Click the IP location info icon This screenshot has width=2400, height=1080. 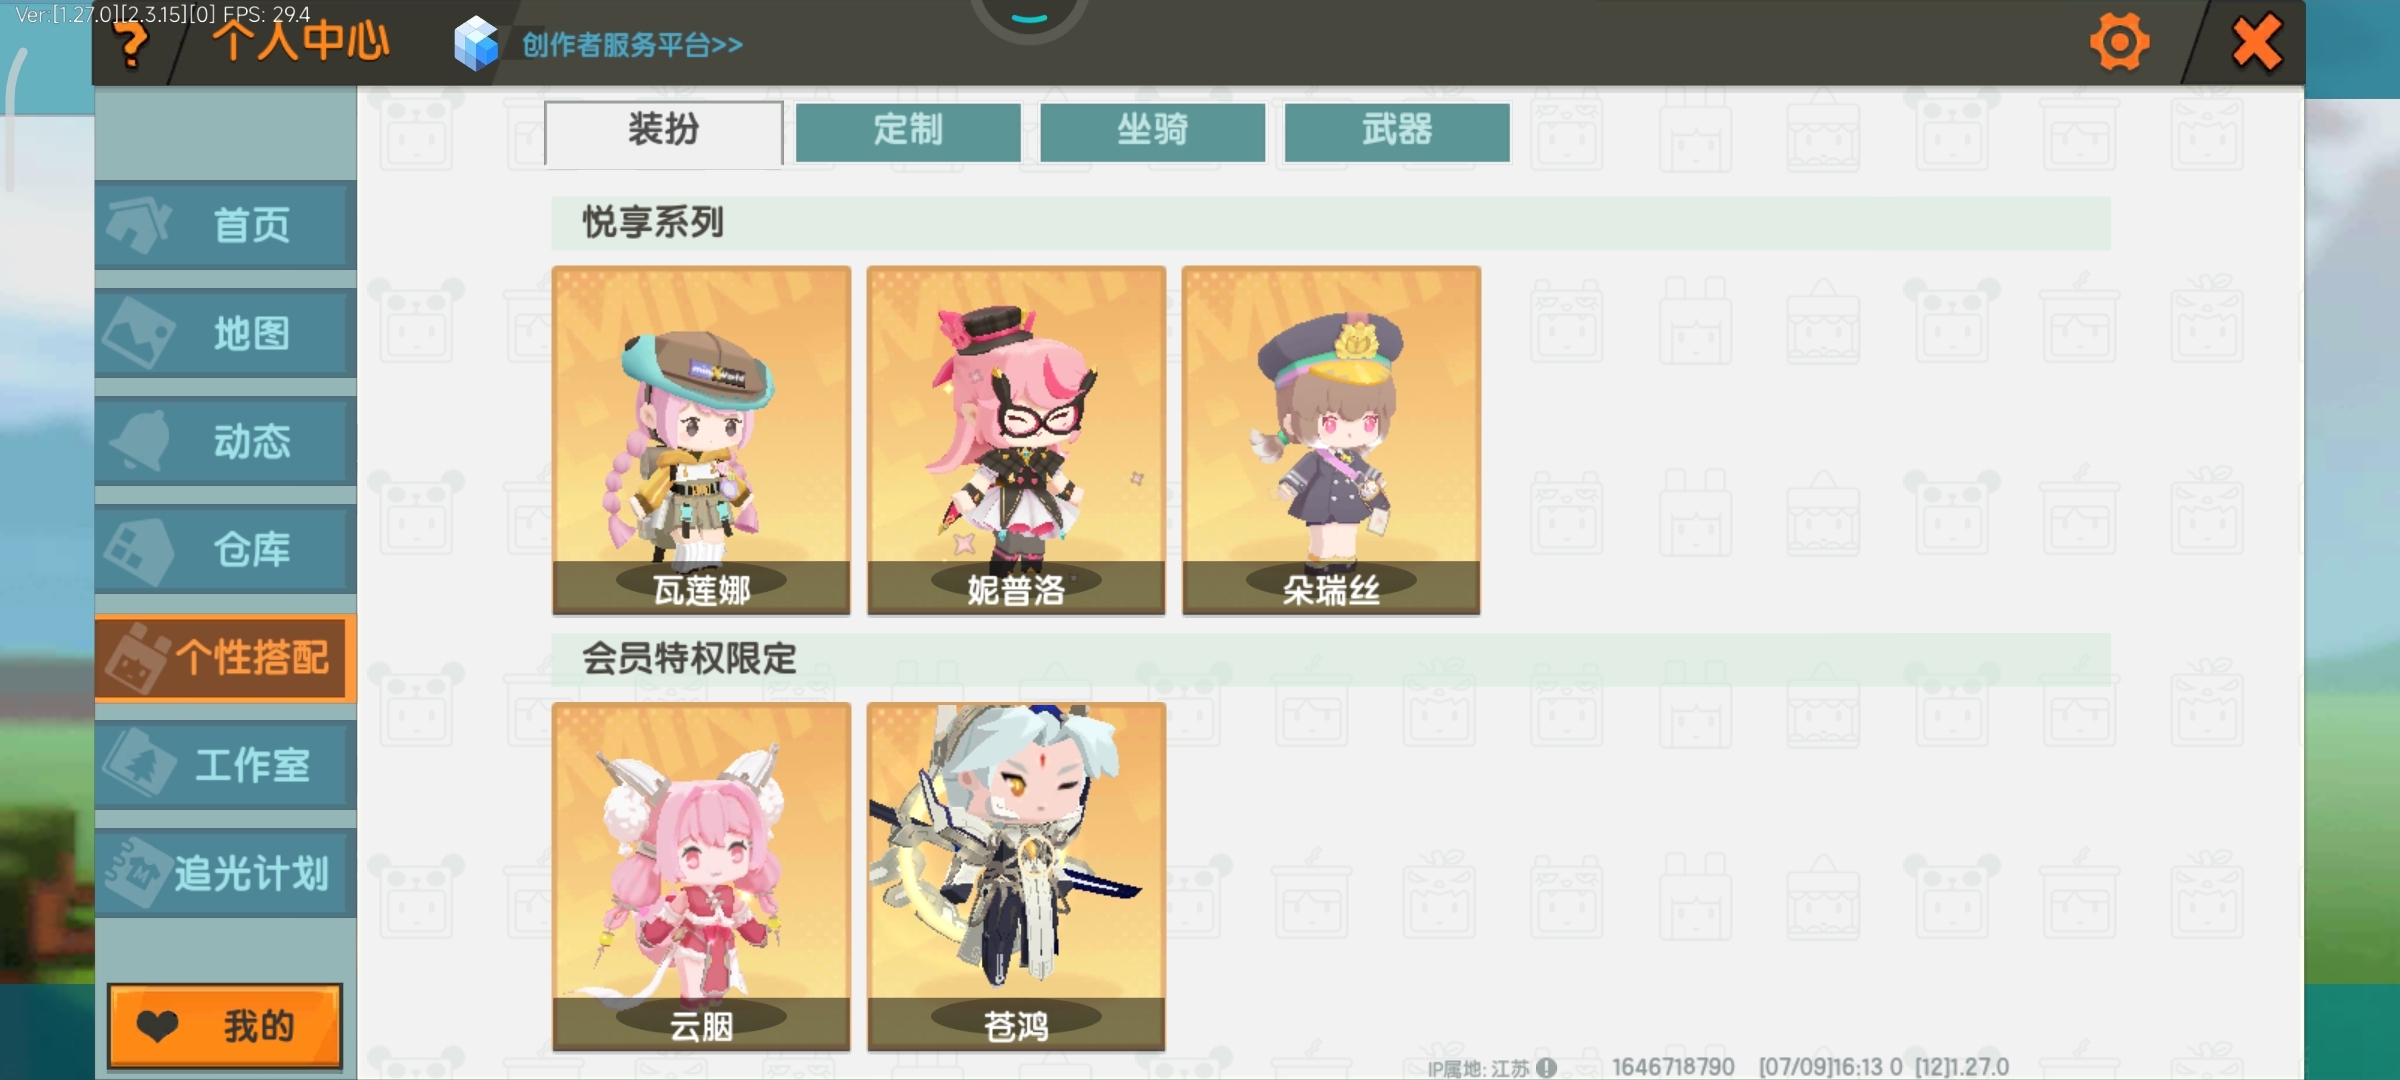click(1546, 1068)
